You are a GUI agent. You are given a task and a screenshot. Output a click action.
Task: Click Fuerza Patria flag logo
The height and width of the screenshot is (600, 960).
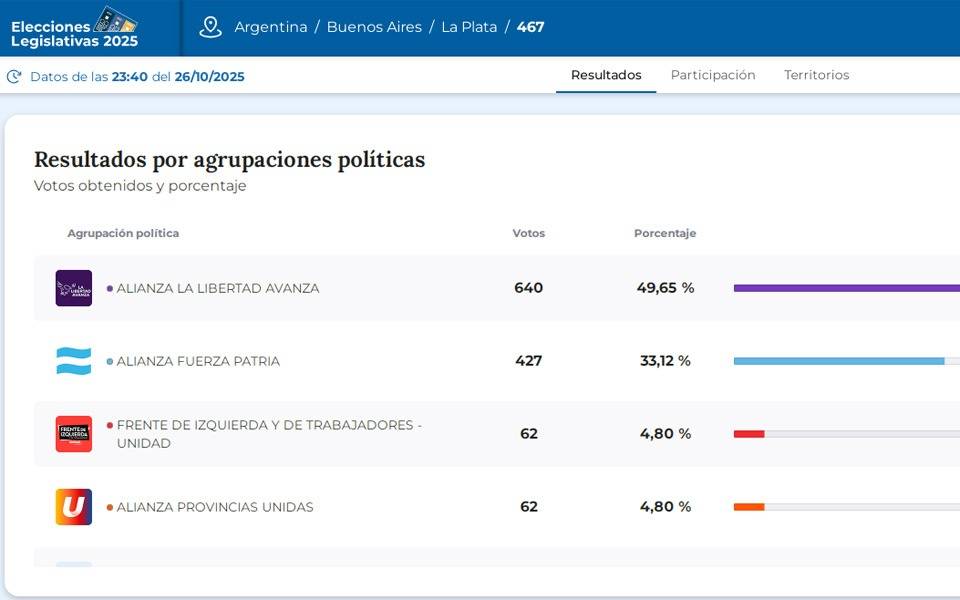coord(74,361)
